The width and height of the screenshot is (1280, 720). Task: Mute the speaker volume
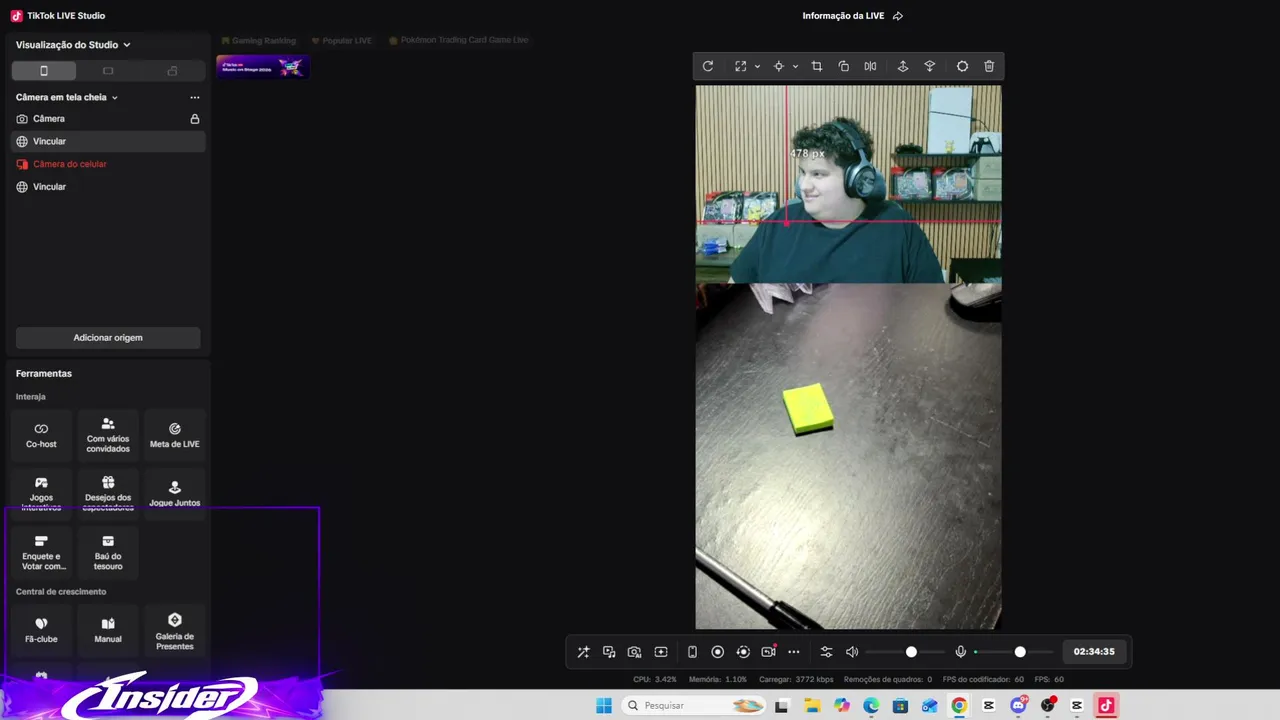tap(852, 652)
